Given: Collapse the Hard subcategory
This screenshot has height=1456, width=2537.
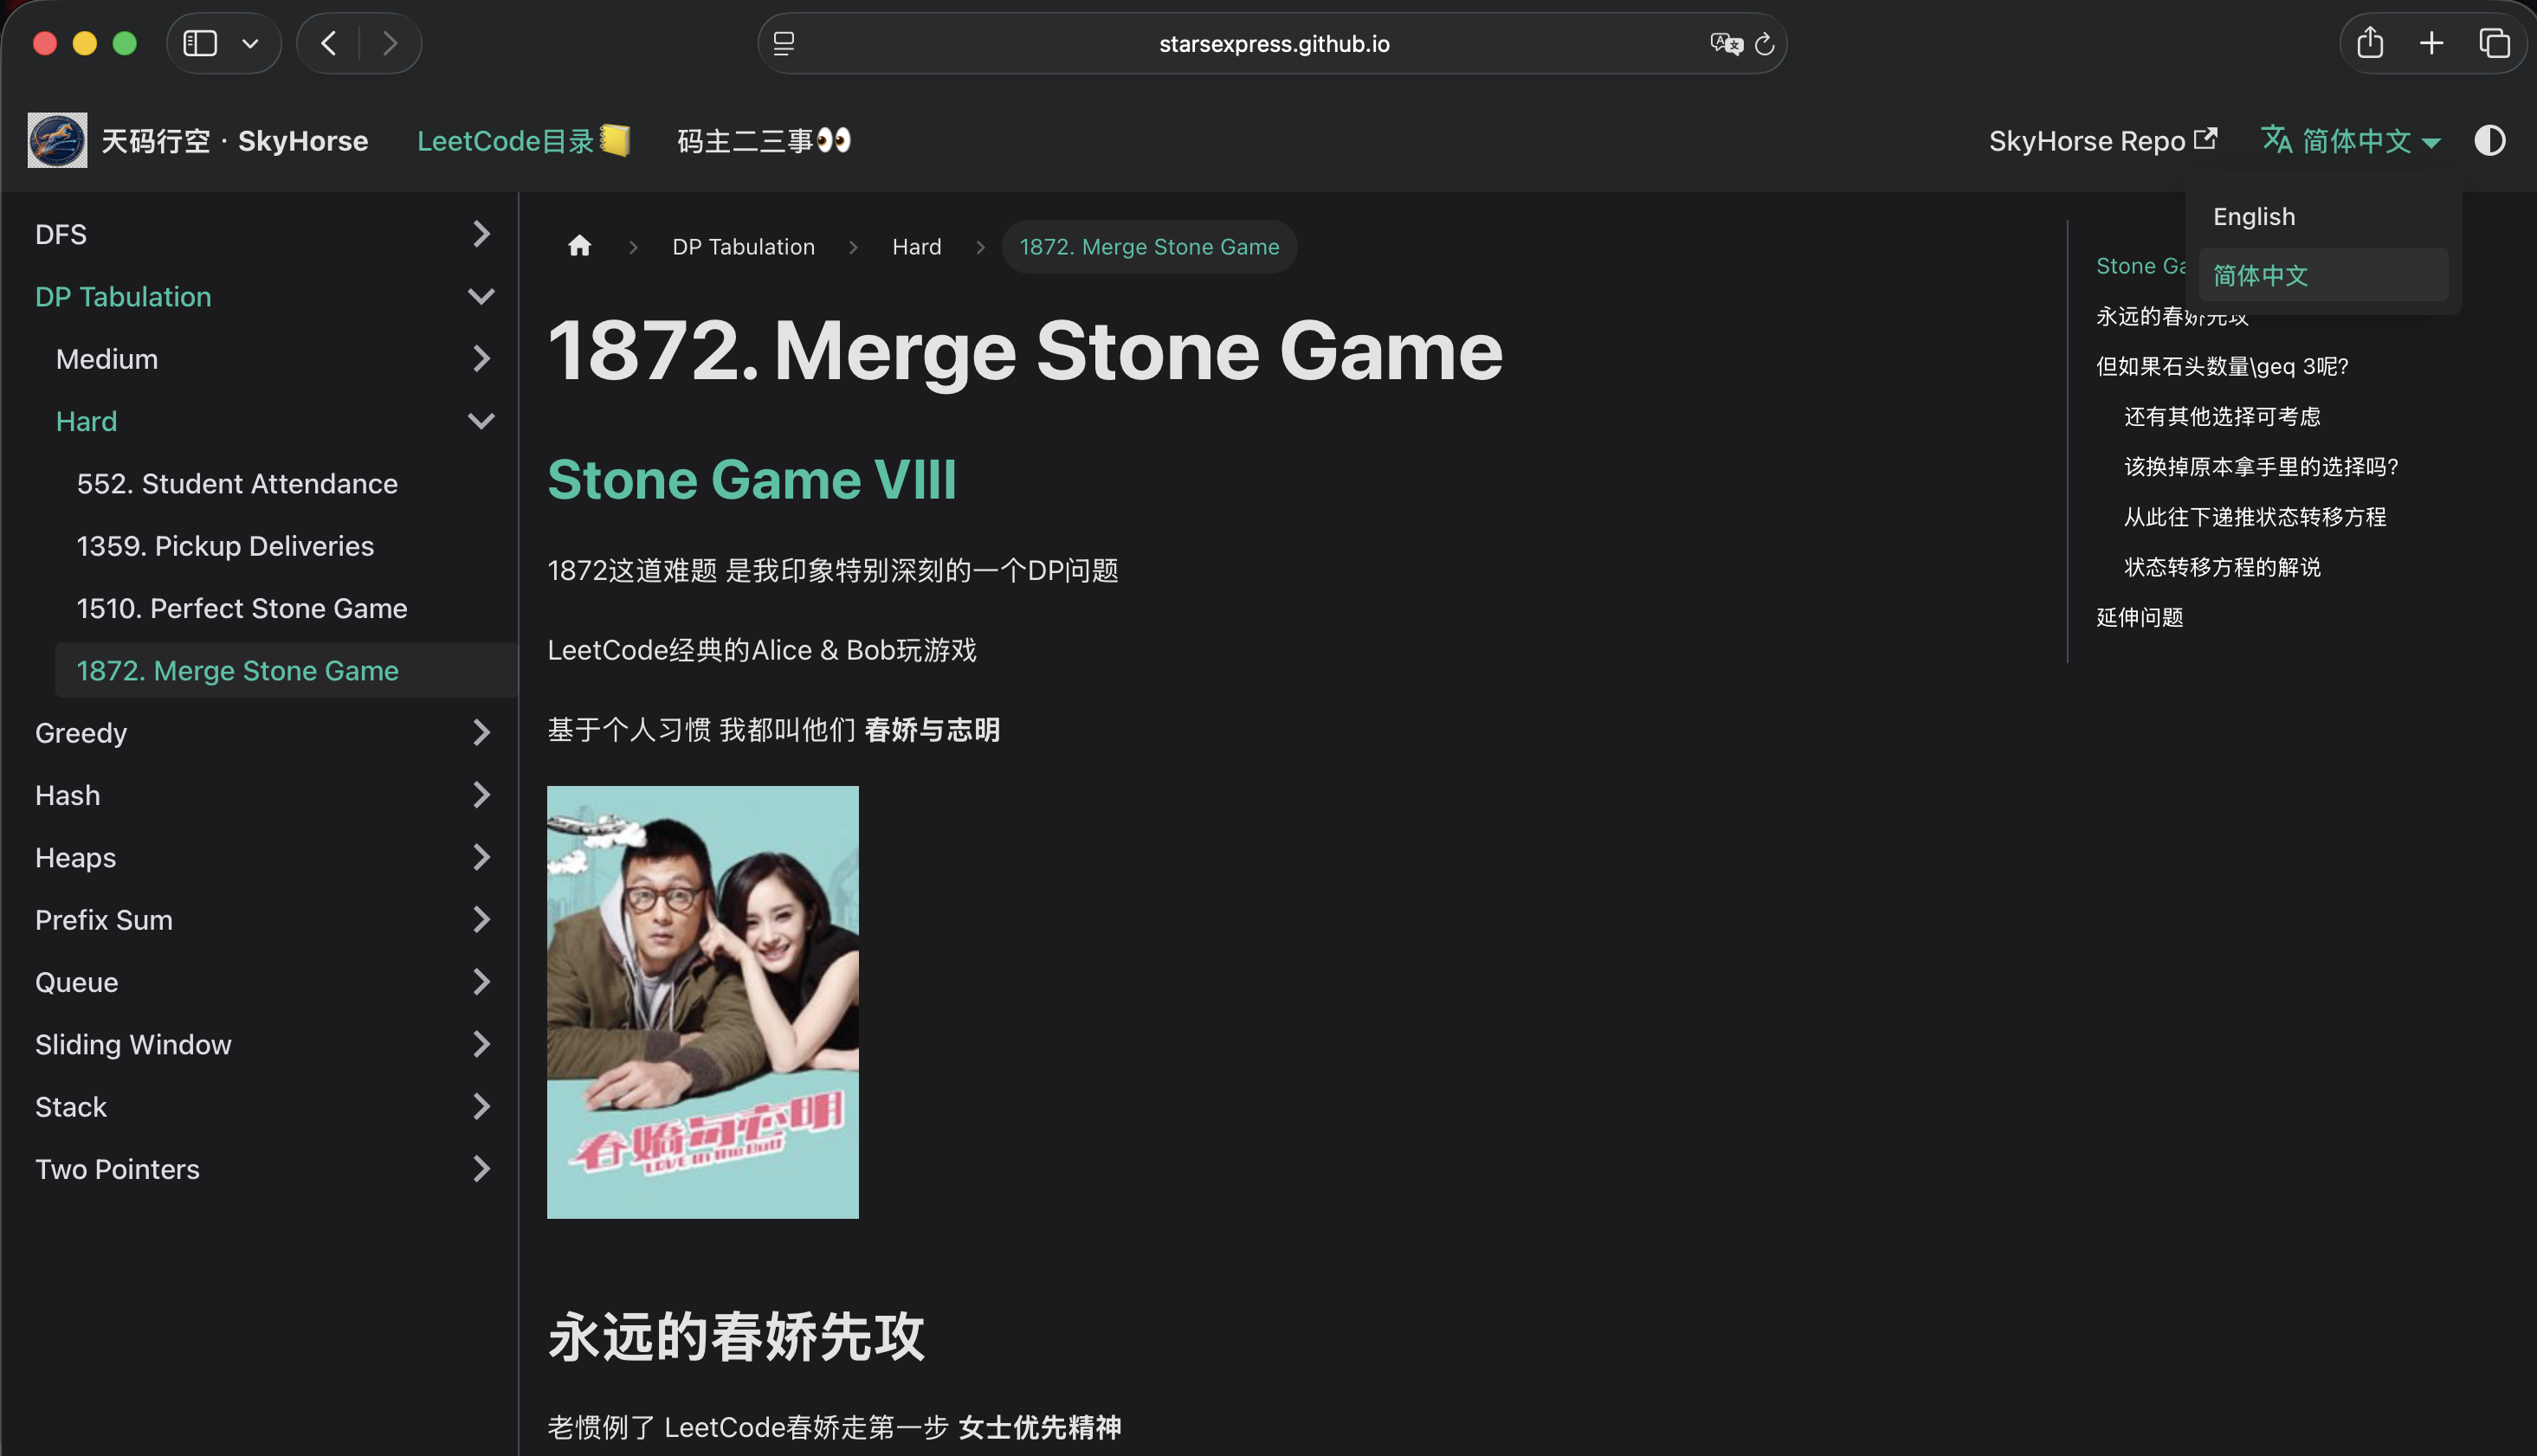Looking at the screenshot, I should click(481, 421).
